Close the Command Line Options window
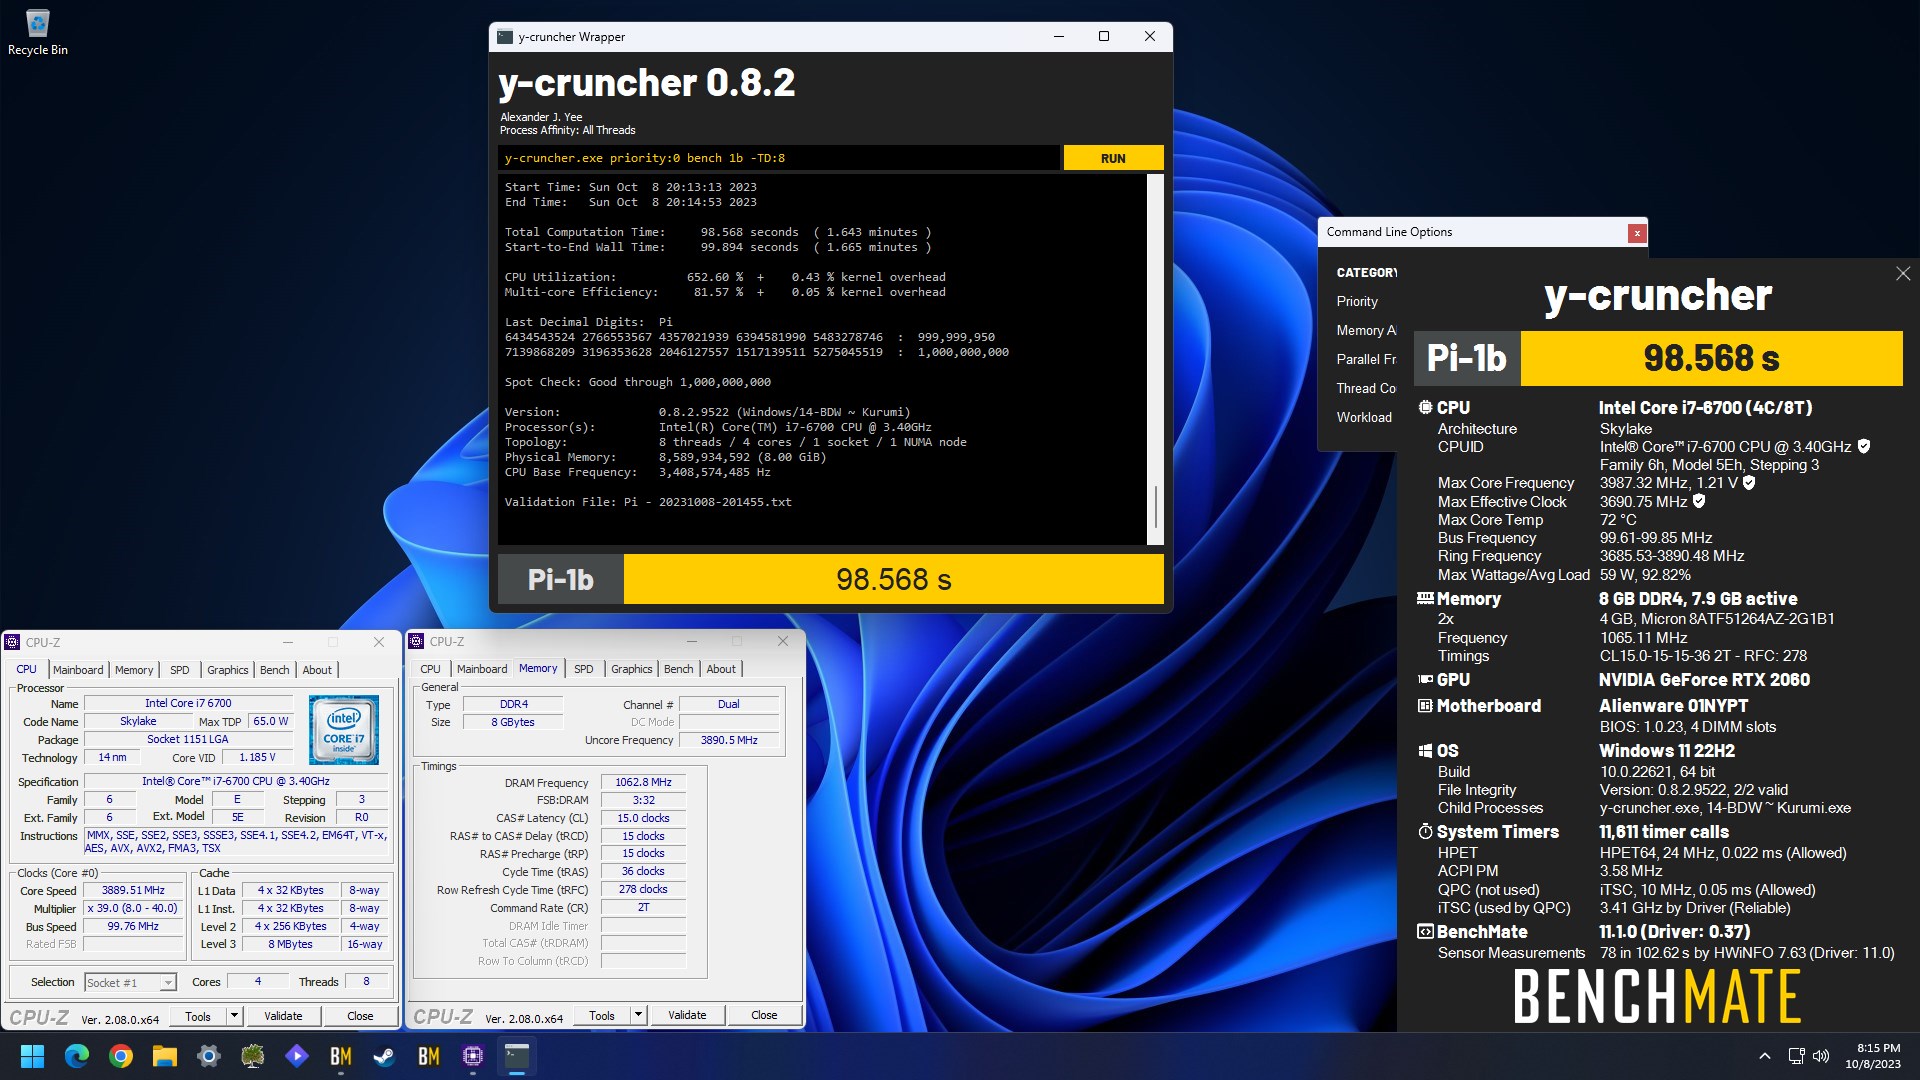 tap(1637, 233)
